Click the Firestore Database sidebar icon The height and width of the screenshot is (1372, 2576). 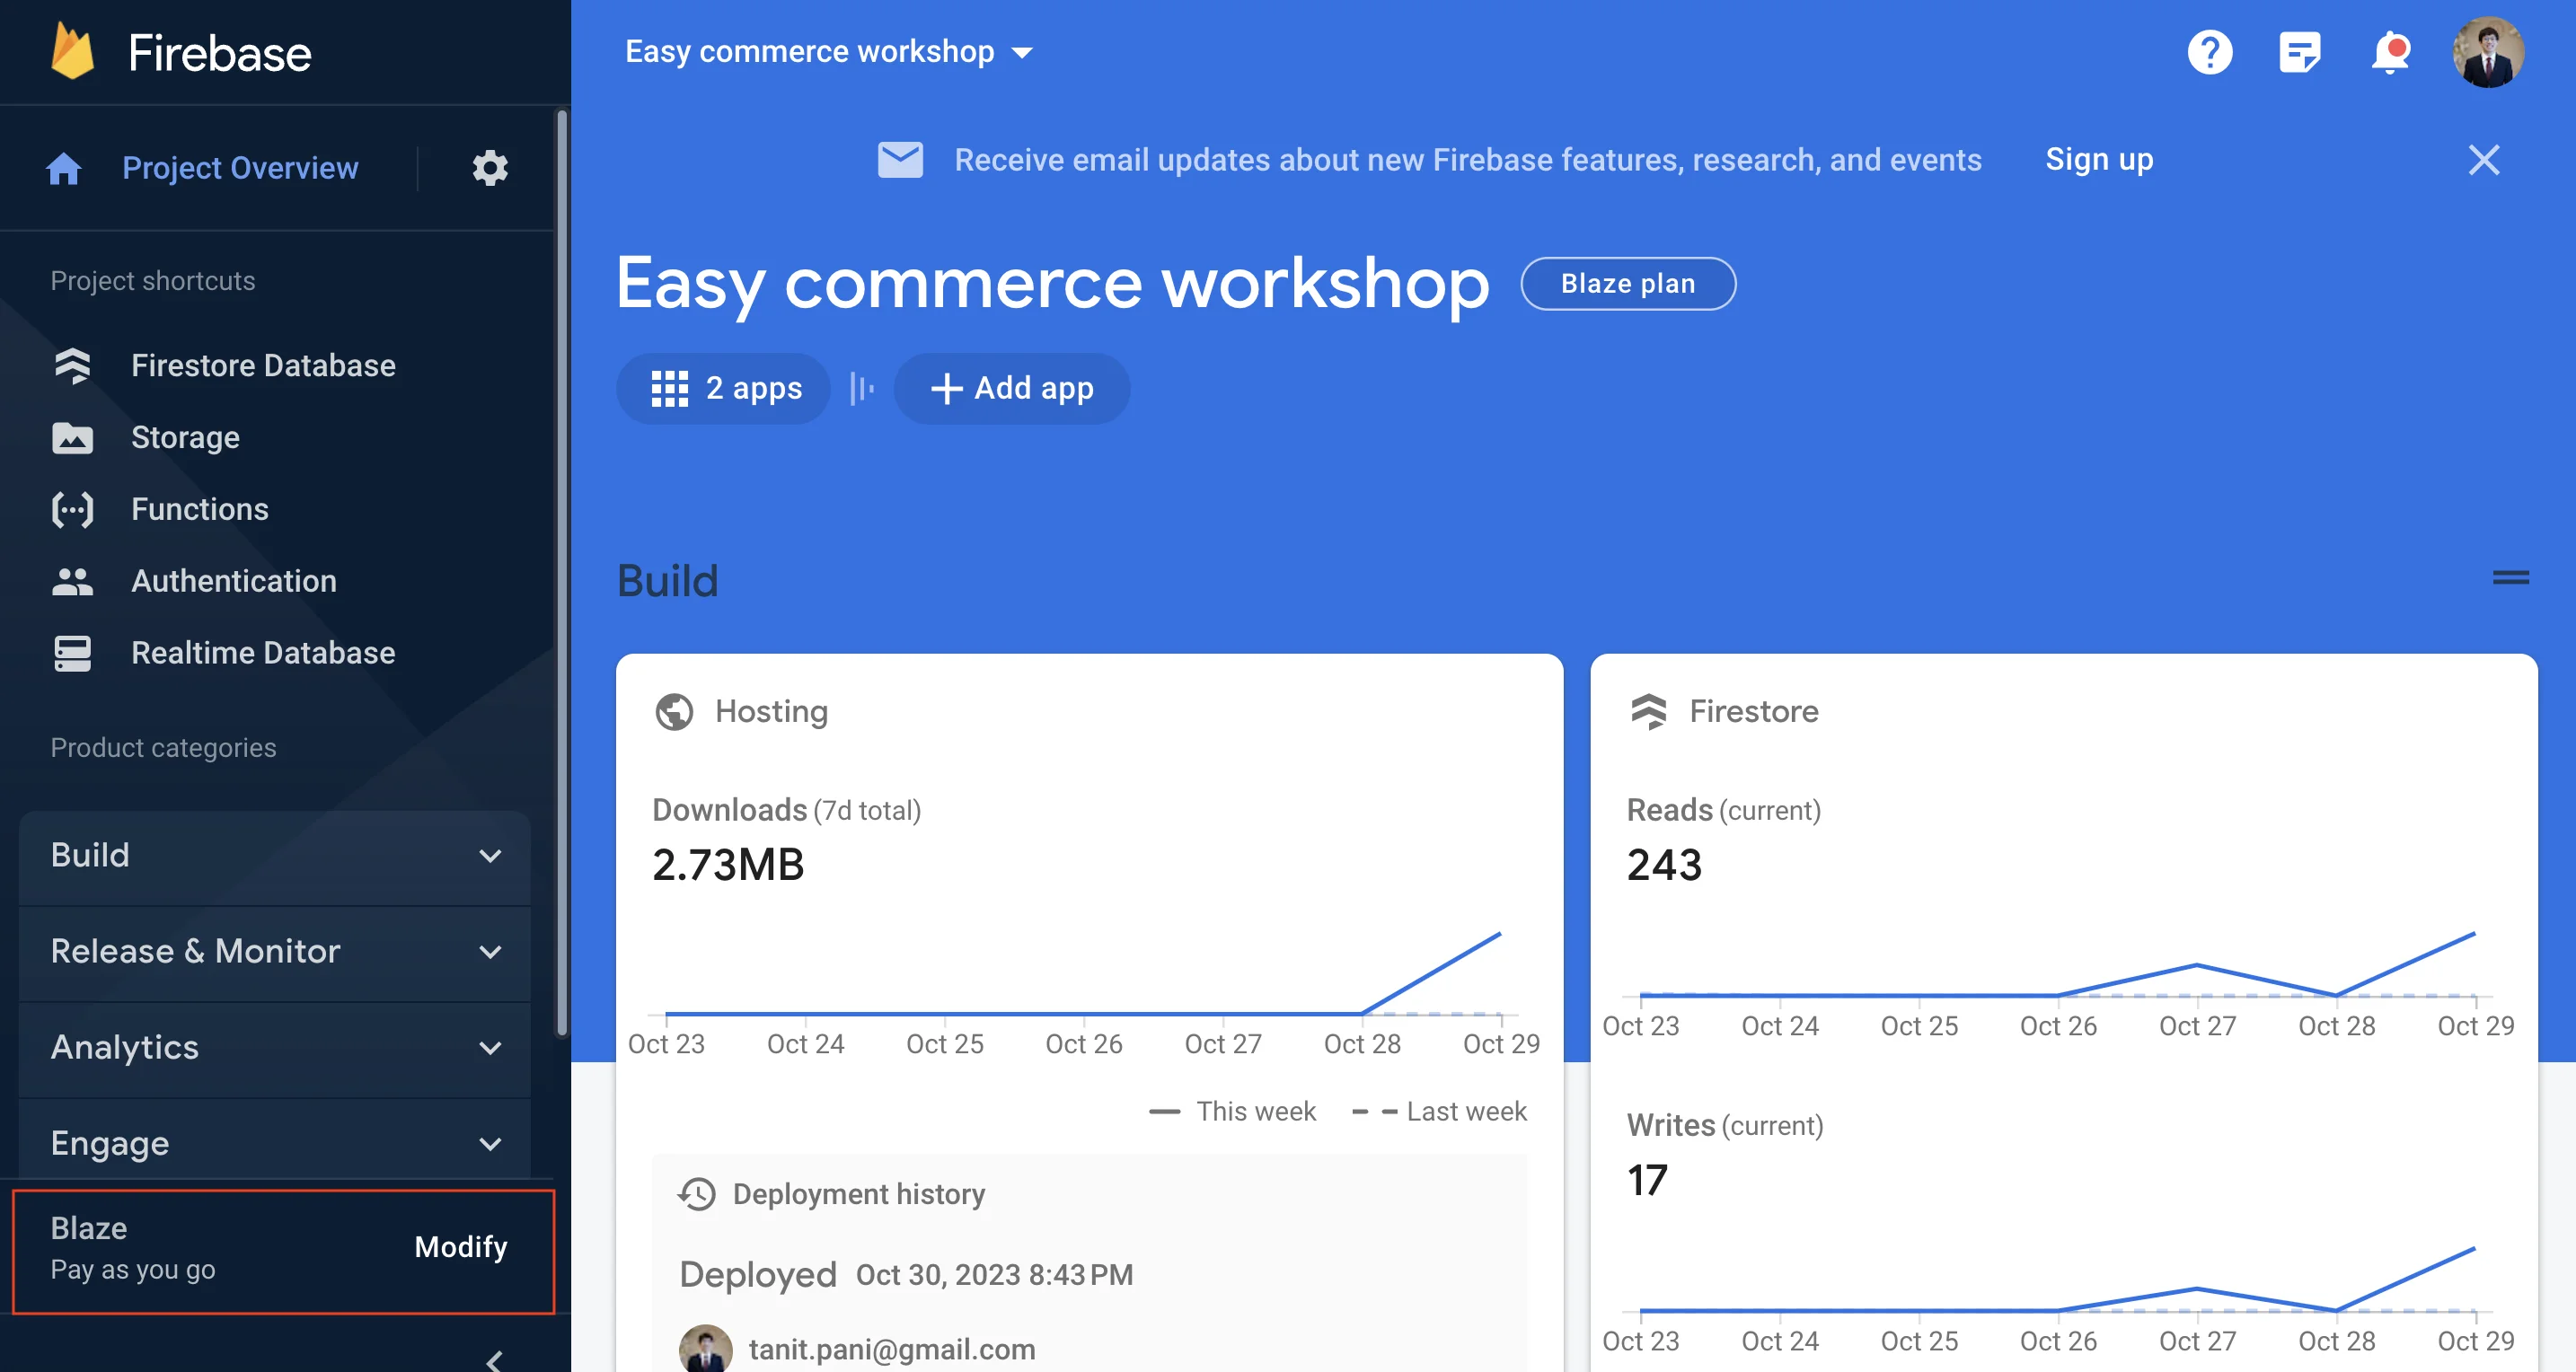coord(72,366)
